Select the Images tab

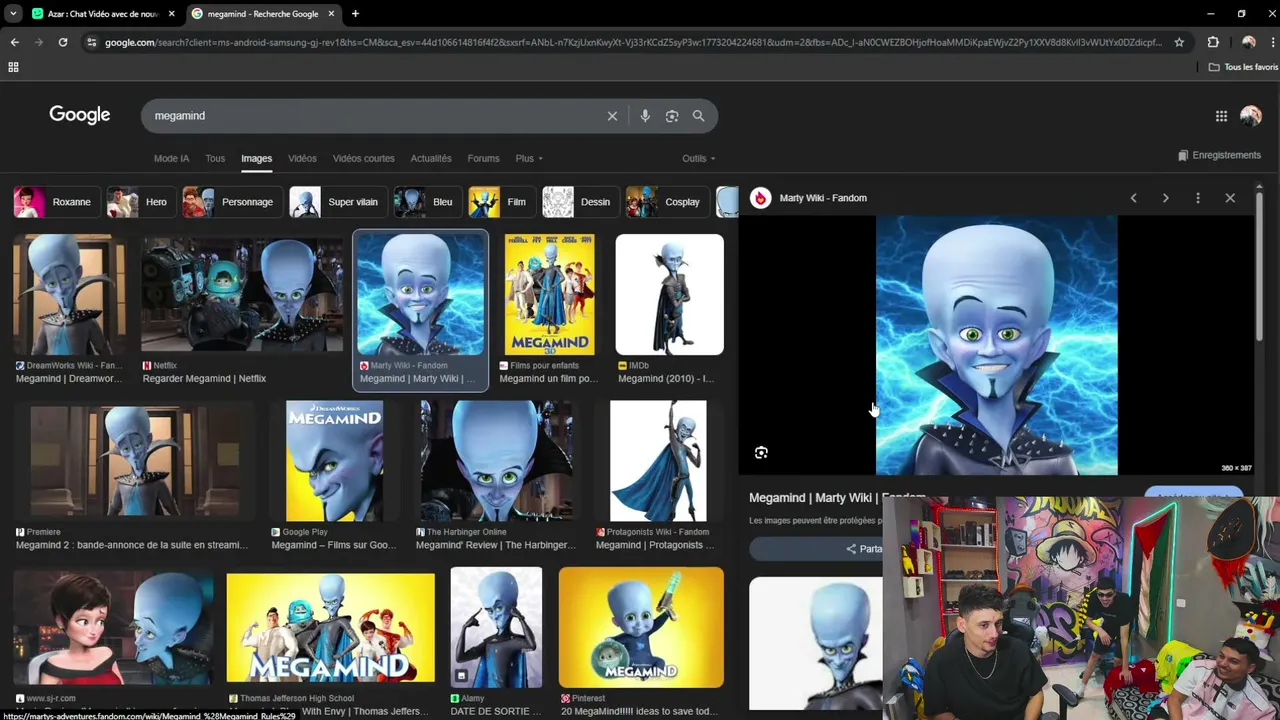[x=256, y=158]
